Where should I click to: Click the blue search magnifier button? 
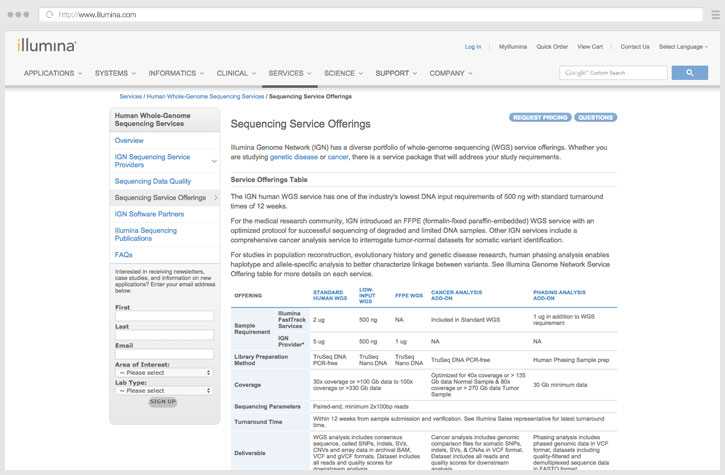[689, 73]
